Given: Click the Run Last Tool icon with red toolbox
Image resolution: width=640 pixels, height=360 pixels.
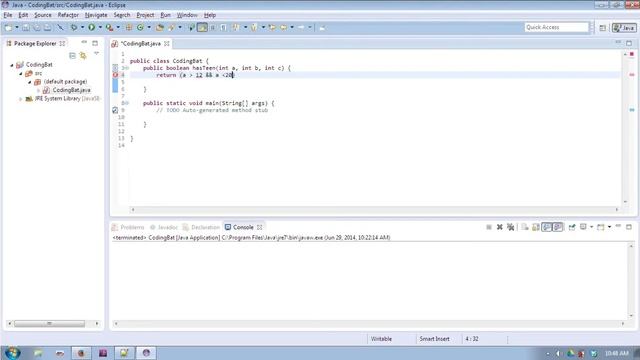Looking at the screenshot, I should click(x=109, y=27).
